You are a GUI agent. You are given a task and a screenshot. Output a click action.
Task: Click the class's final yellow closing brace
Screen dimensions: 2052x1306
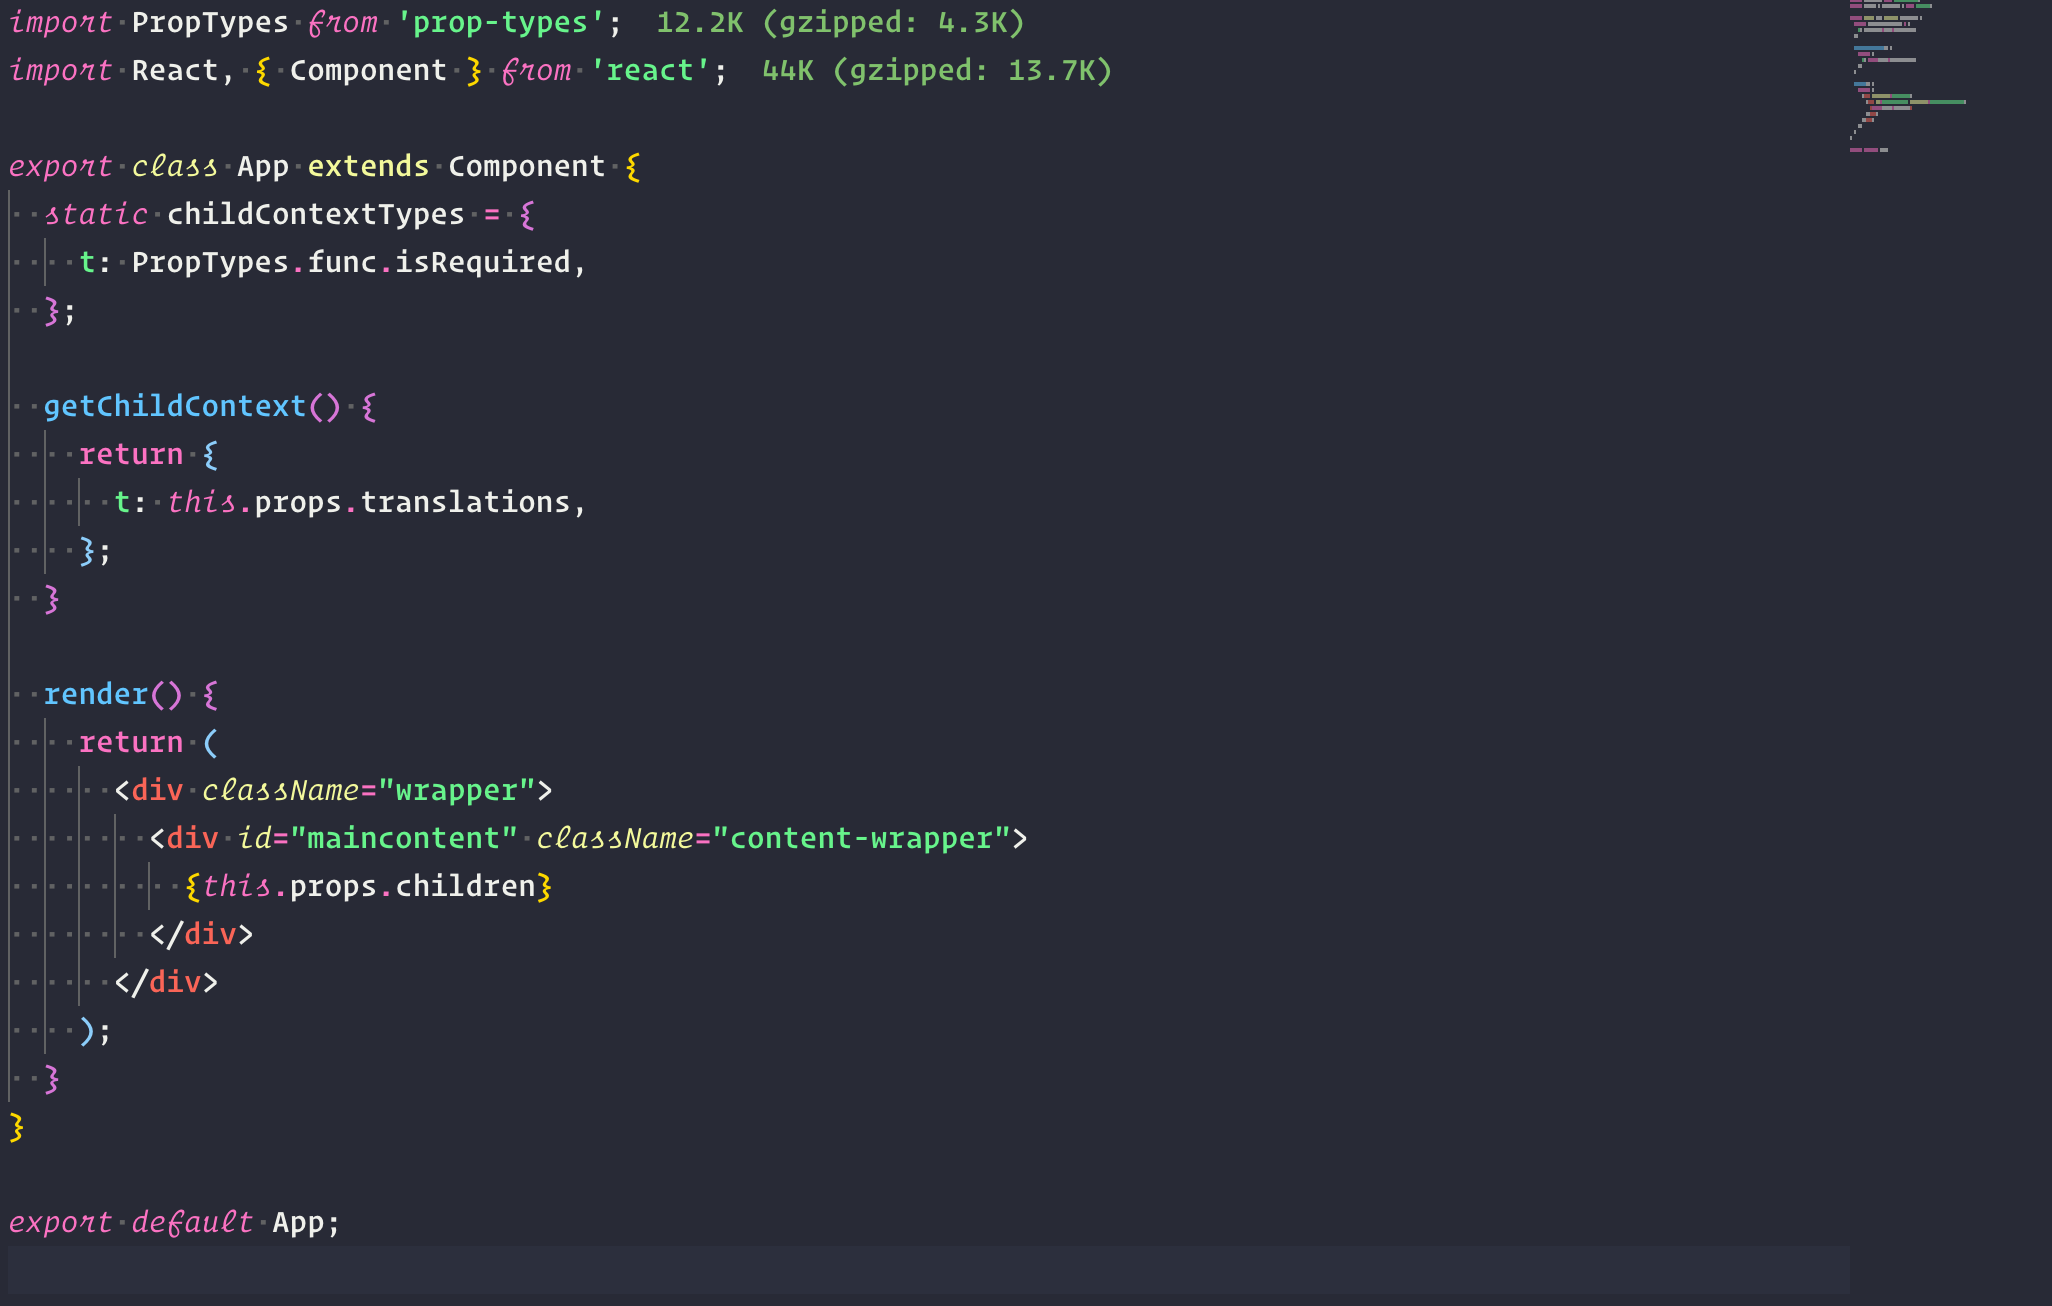(x=16, y=1127)
